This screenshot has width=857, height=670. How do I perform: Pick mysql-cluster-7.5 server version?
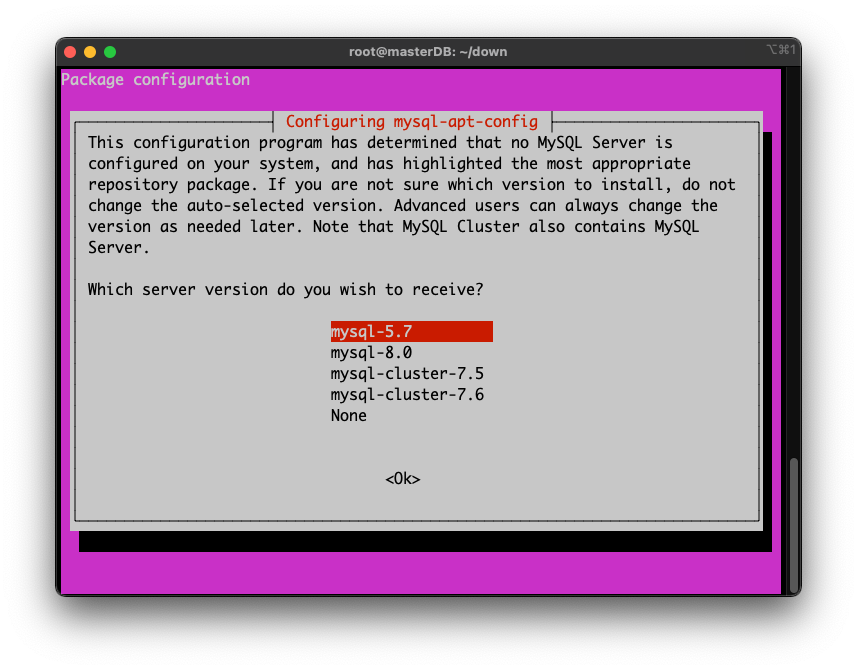click(407, 374)
